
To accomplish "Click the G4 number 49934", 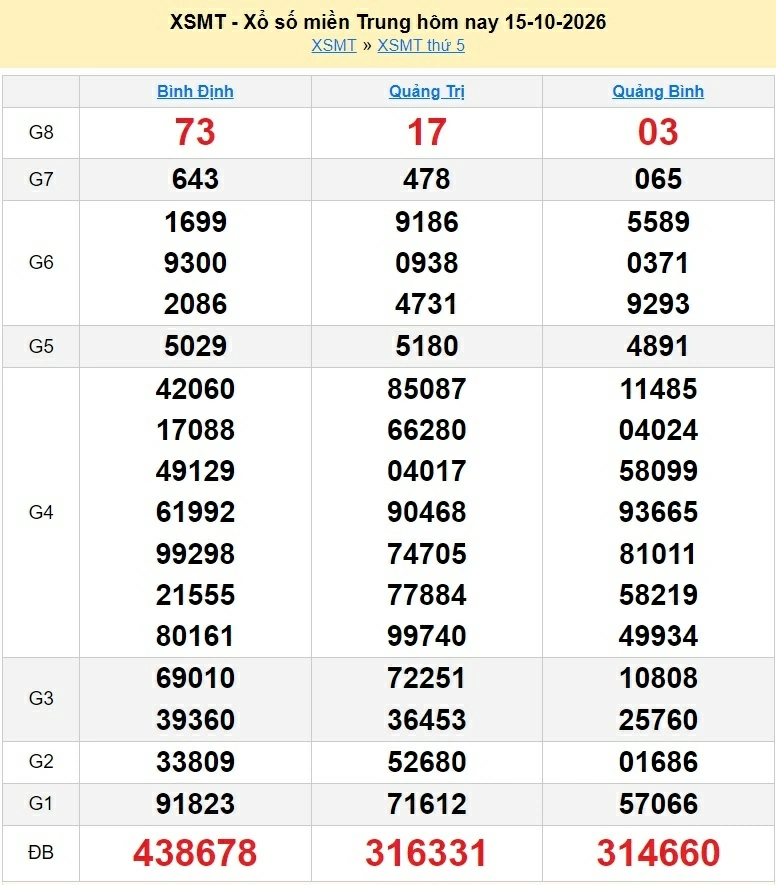I will (x=658, y=637).
